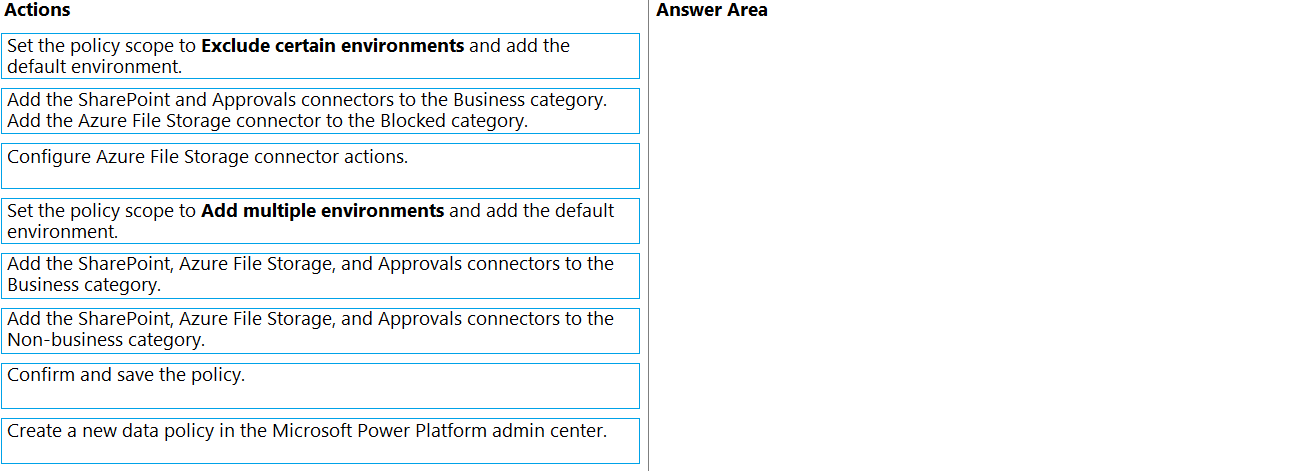Click 'default environment.' in the Exclude action
The height and width of the screenshot is (471, 1296).
point(95,67)
